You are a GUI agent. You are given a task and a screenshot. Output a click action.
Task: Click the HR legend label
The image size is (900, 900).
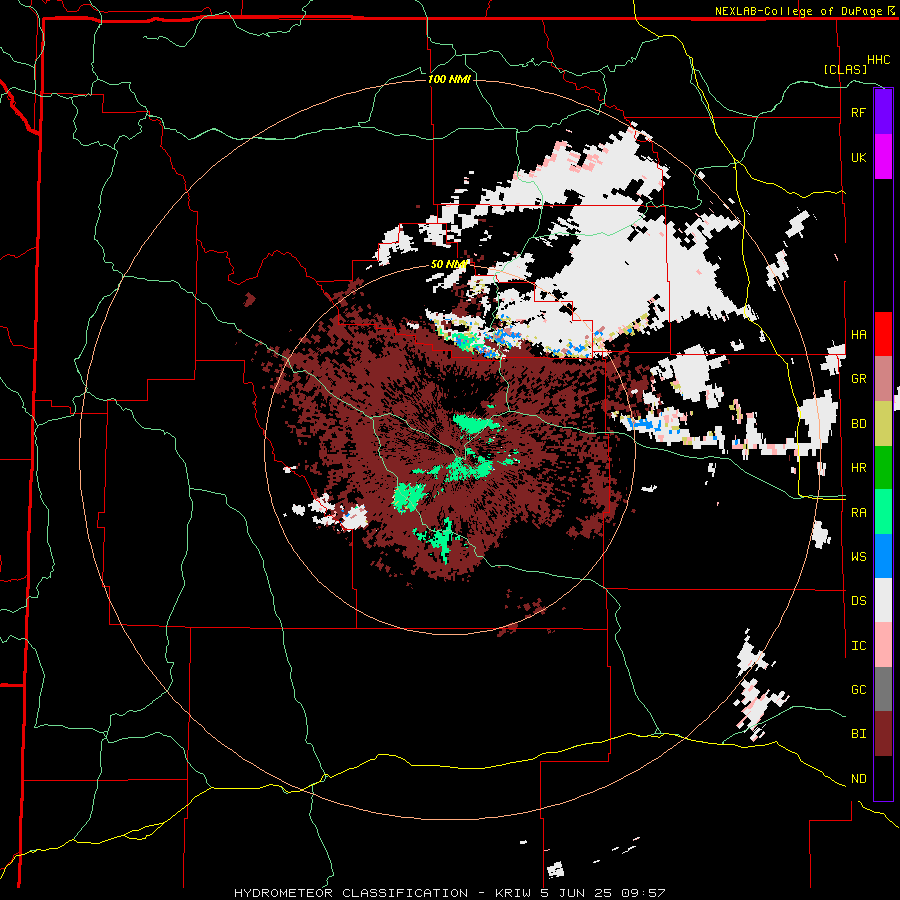(x=858, y=468)
